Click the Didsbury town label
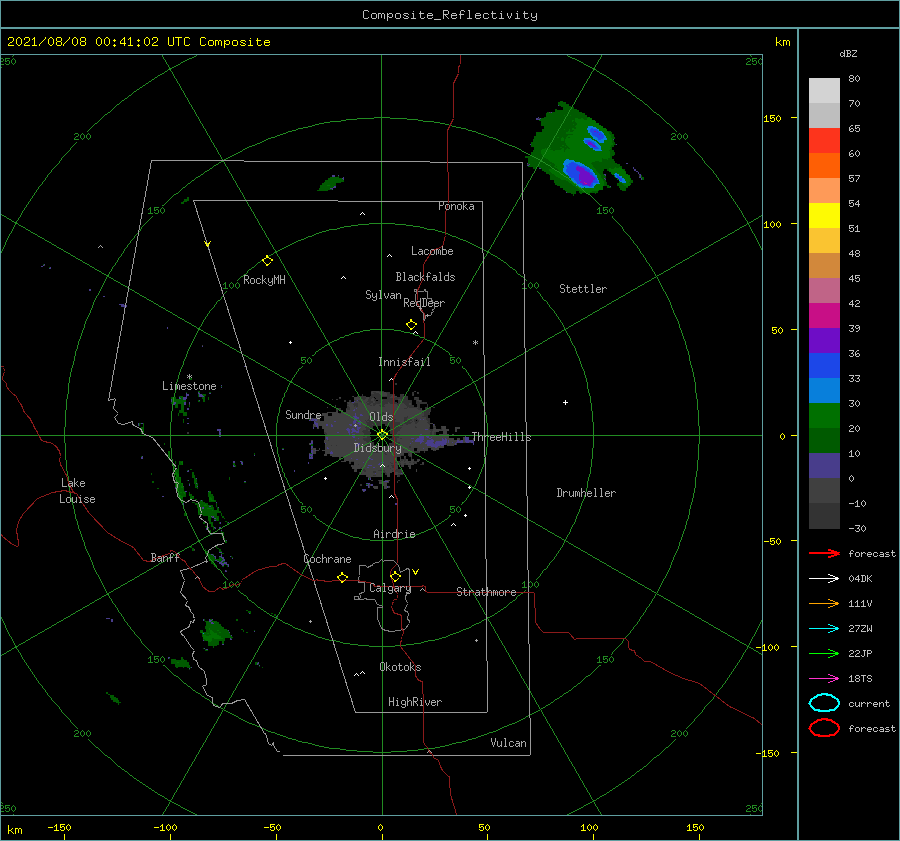 (x=377, y=448)
